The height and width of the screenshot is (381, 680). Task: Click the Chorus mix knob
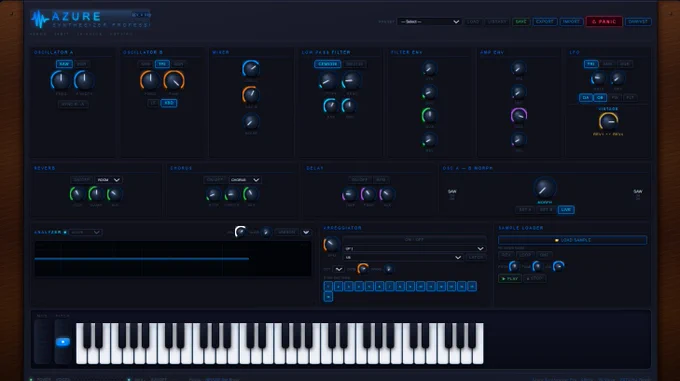[251, 194]
